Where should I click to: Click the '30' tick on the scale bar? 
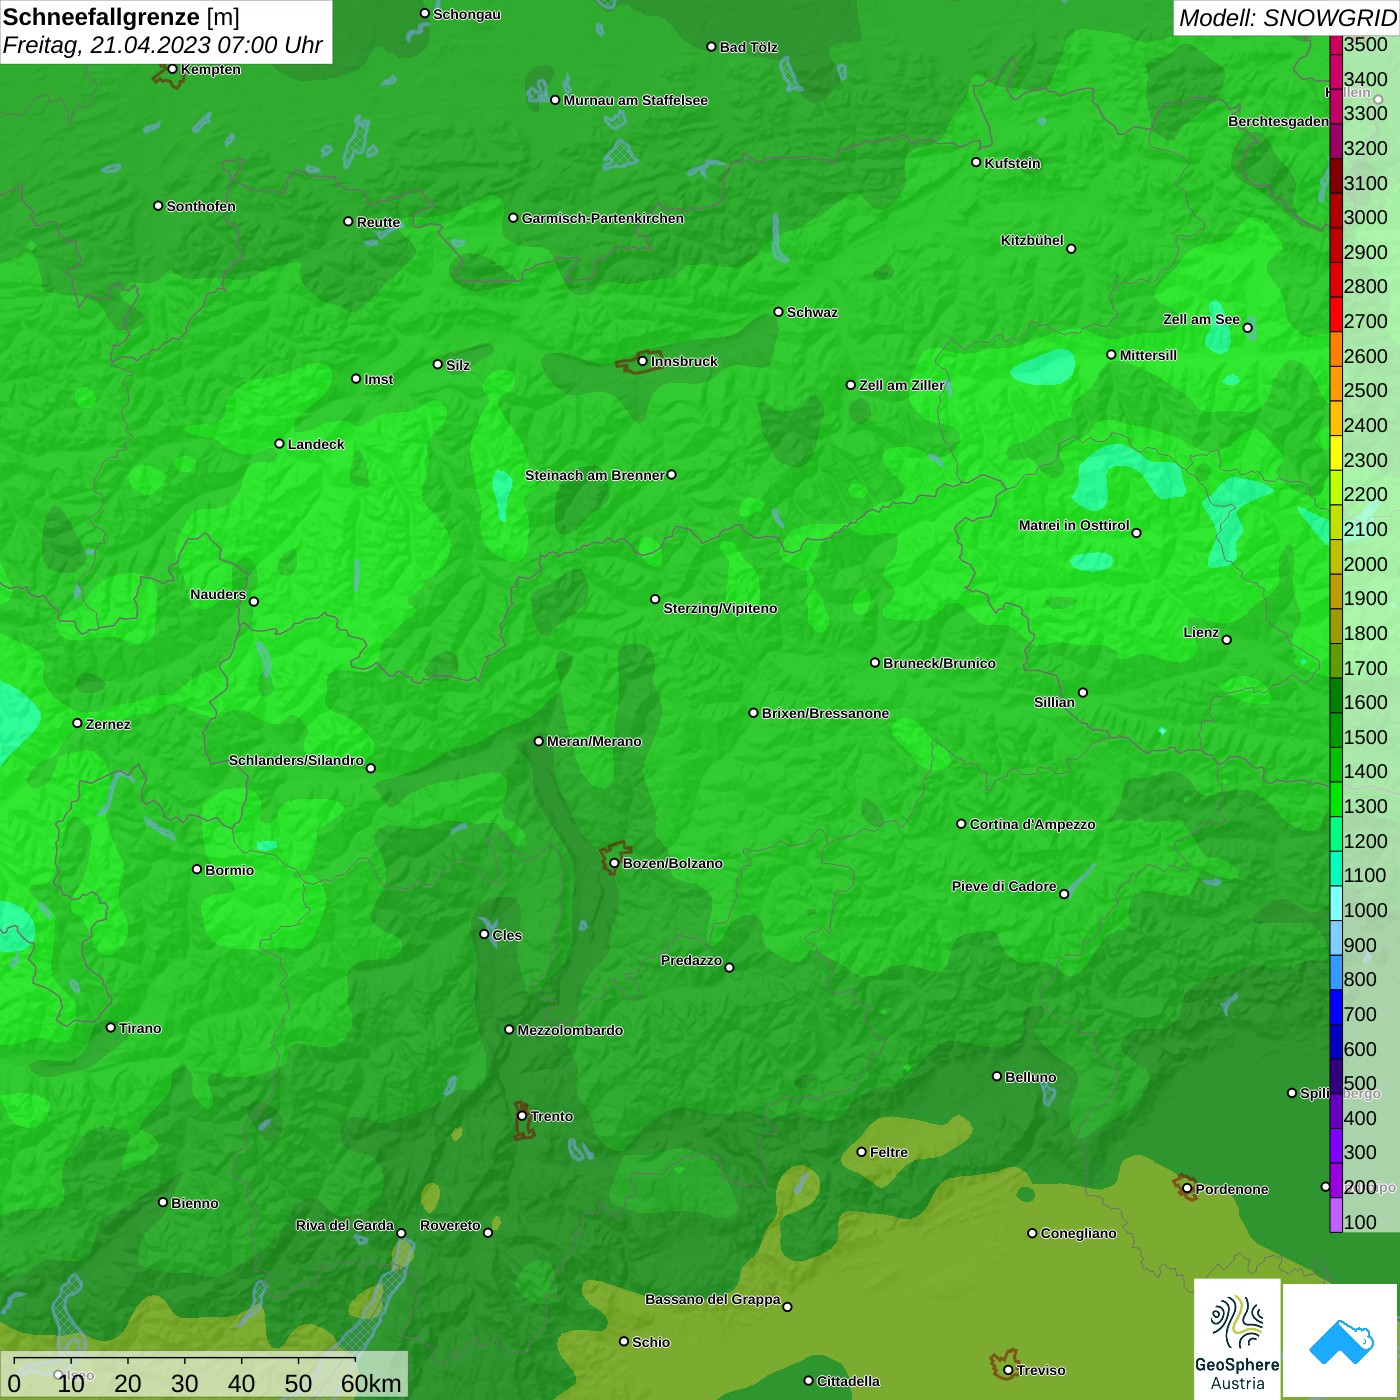[184, 1383]
